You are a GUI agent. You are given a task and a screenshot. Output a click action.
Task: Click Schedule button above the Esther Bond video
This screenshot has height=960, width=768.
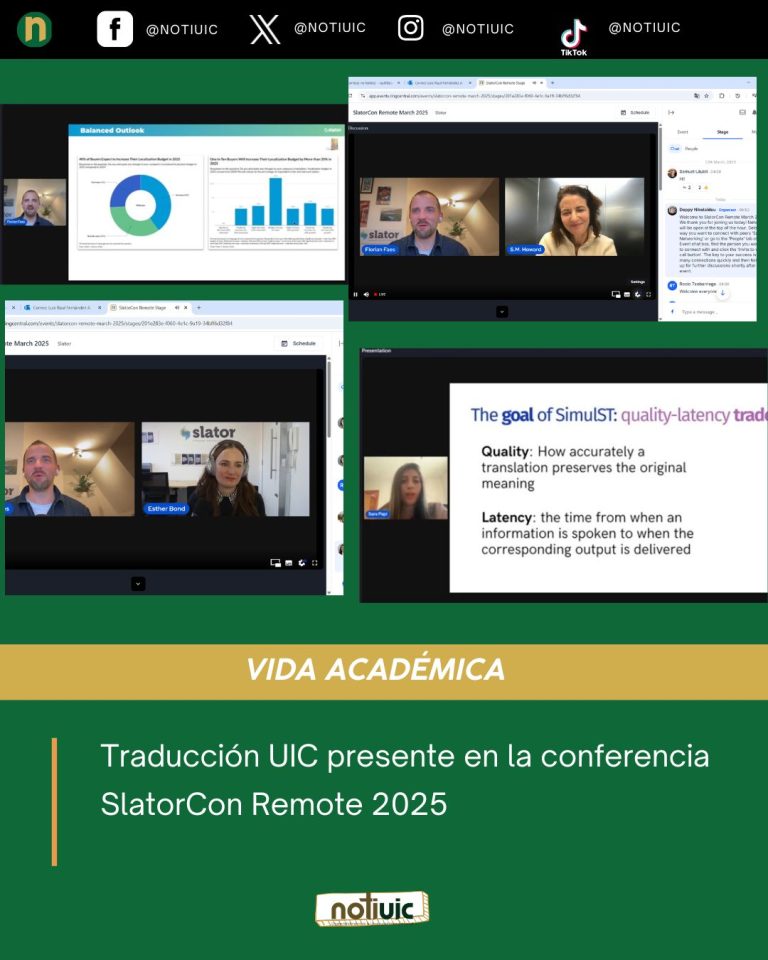pyautogui.click(x=297, y=343)
